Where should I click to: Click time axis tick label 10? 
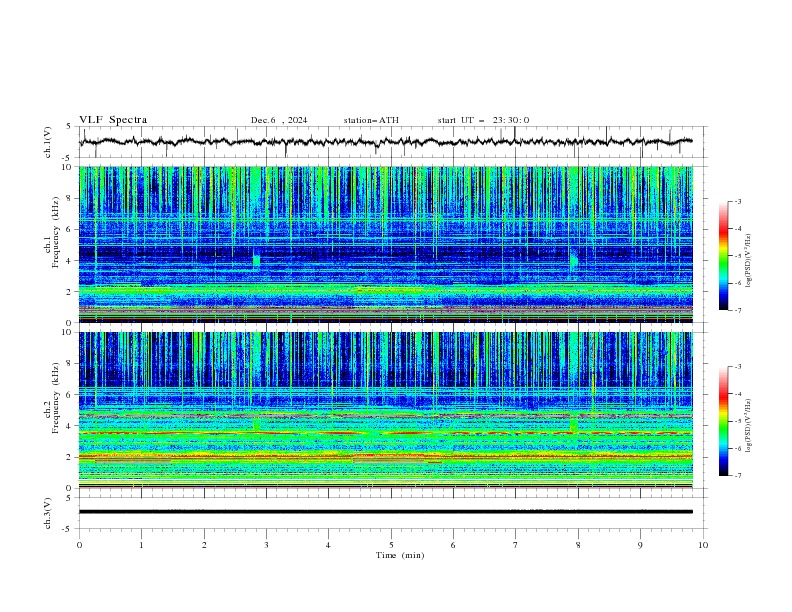703,545
